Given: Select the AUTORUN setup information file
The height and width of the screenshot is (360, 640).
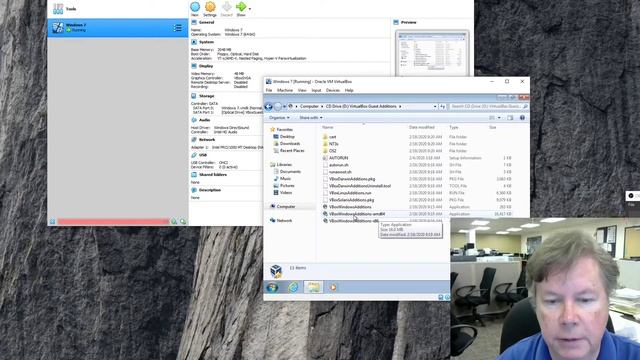Looking at the screenshot, I should click(x=338, y=158).
